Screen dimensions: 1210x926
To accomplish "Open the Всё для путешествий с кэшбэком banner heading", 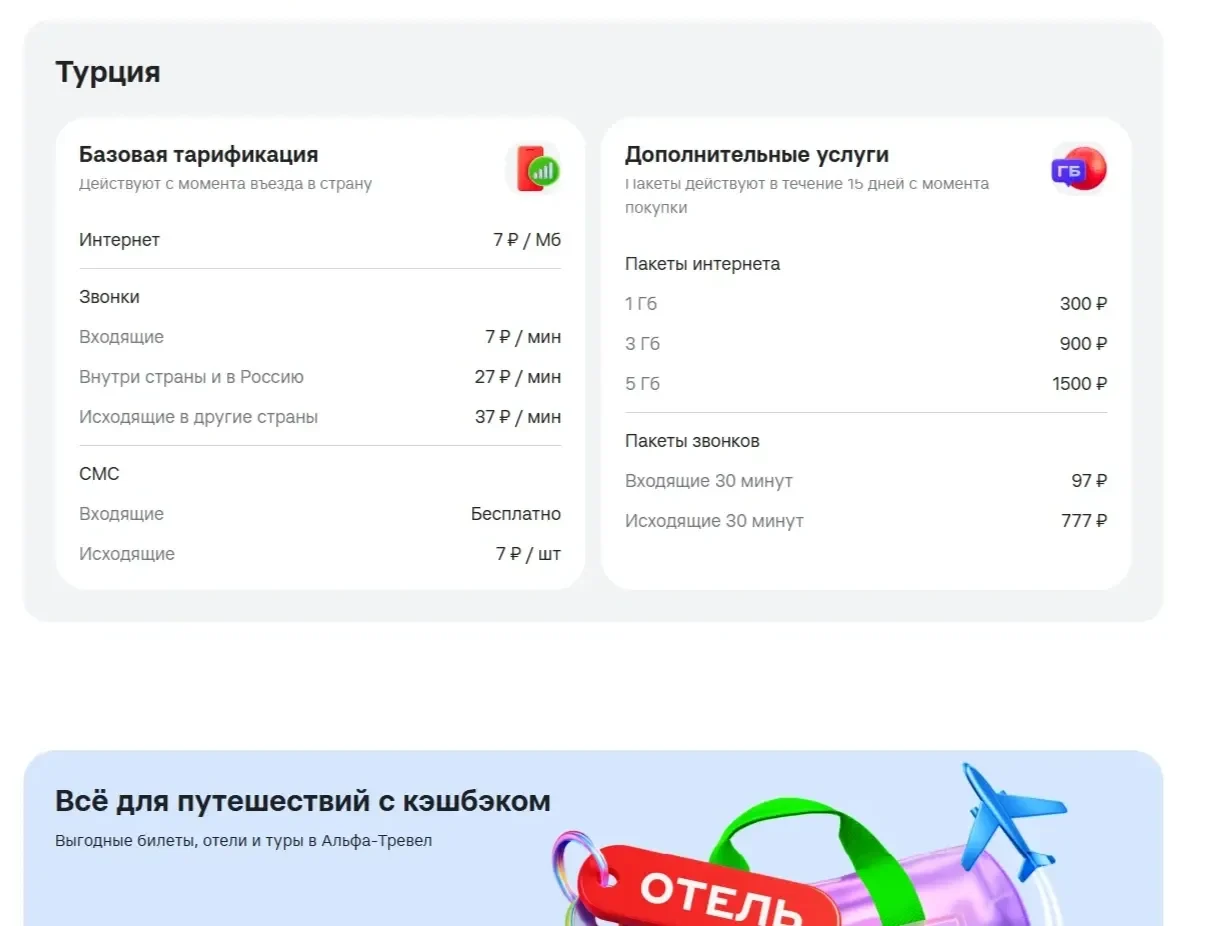I will tap(303, 801).
